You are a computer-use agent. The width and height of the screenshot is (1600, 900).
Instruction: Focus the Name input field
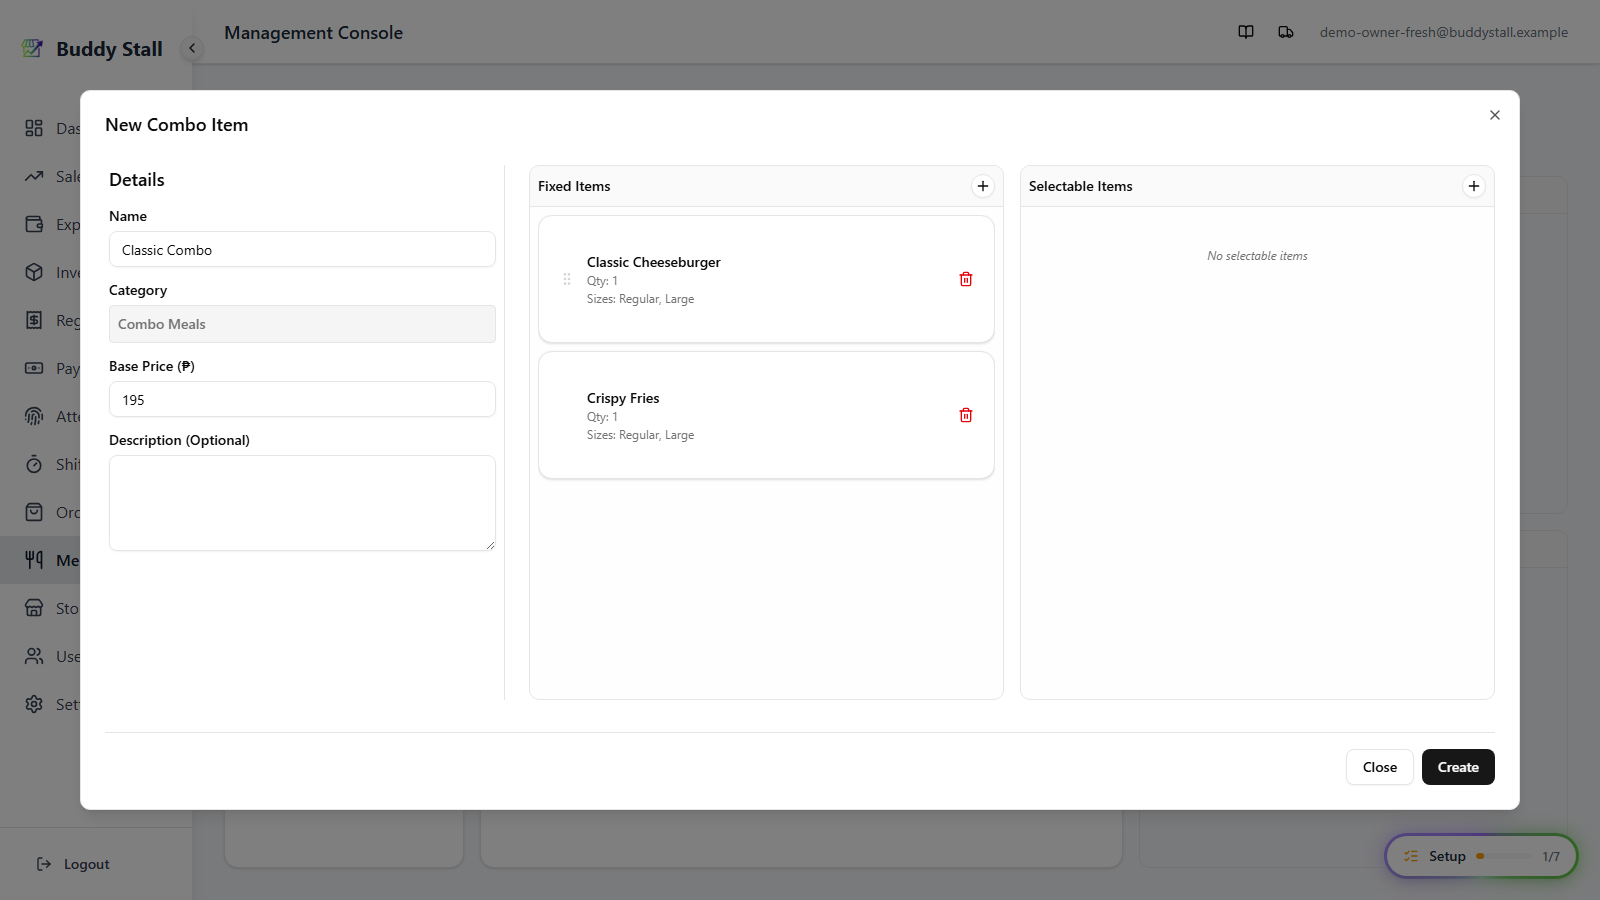(x=302, y=249)
